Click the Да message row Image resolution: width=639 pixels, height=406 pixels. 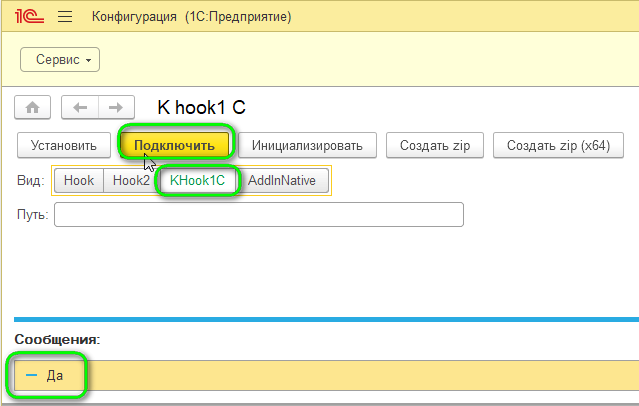[326, 375]
